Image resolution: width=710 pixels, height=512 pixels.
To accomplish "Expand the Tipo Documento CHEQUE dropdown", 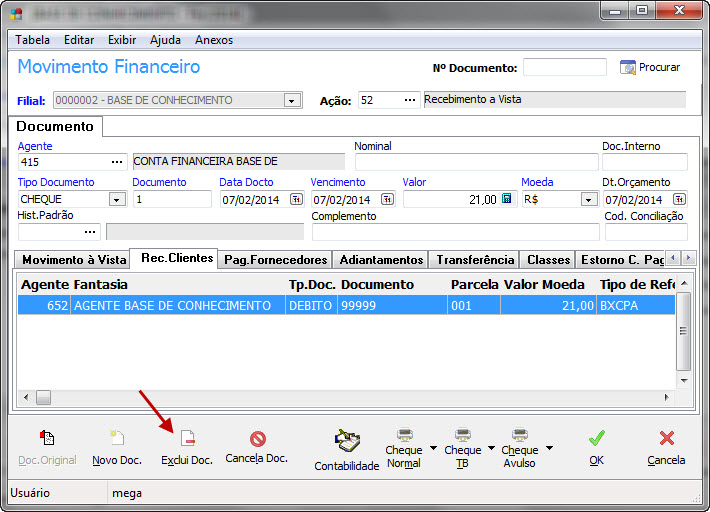I will point(117,199).
